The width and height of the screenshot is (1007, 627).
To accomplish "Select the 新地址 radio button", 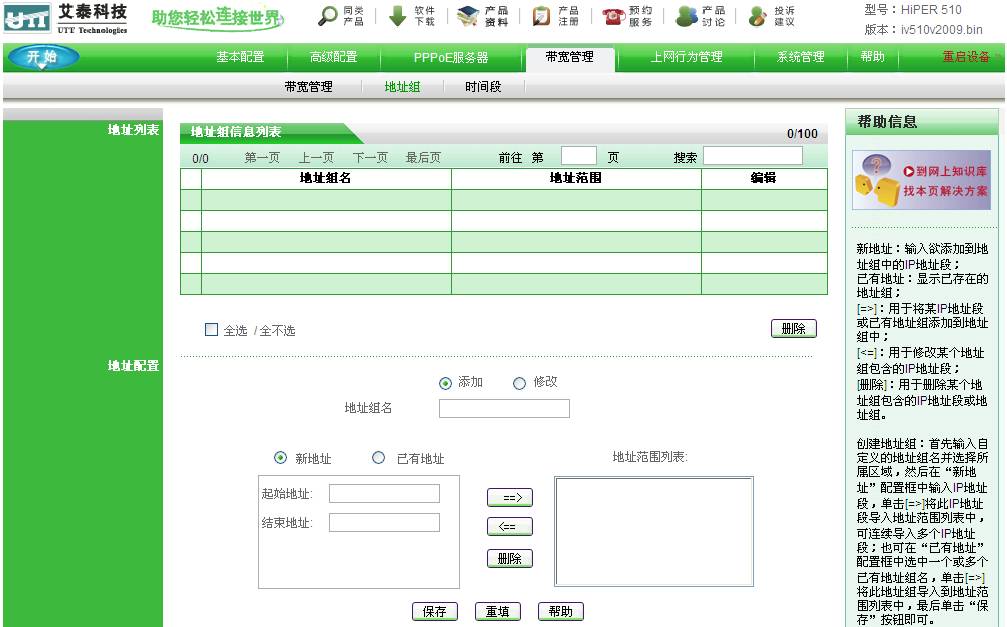I will pyautogui.click(x=280, y=458).
